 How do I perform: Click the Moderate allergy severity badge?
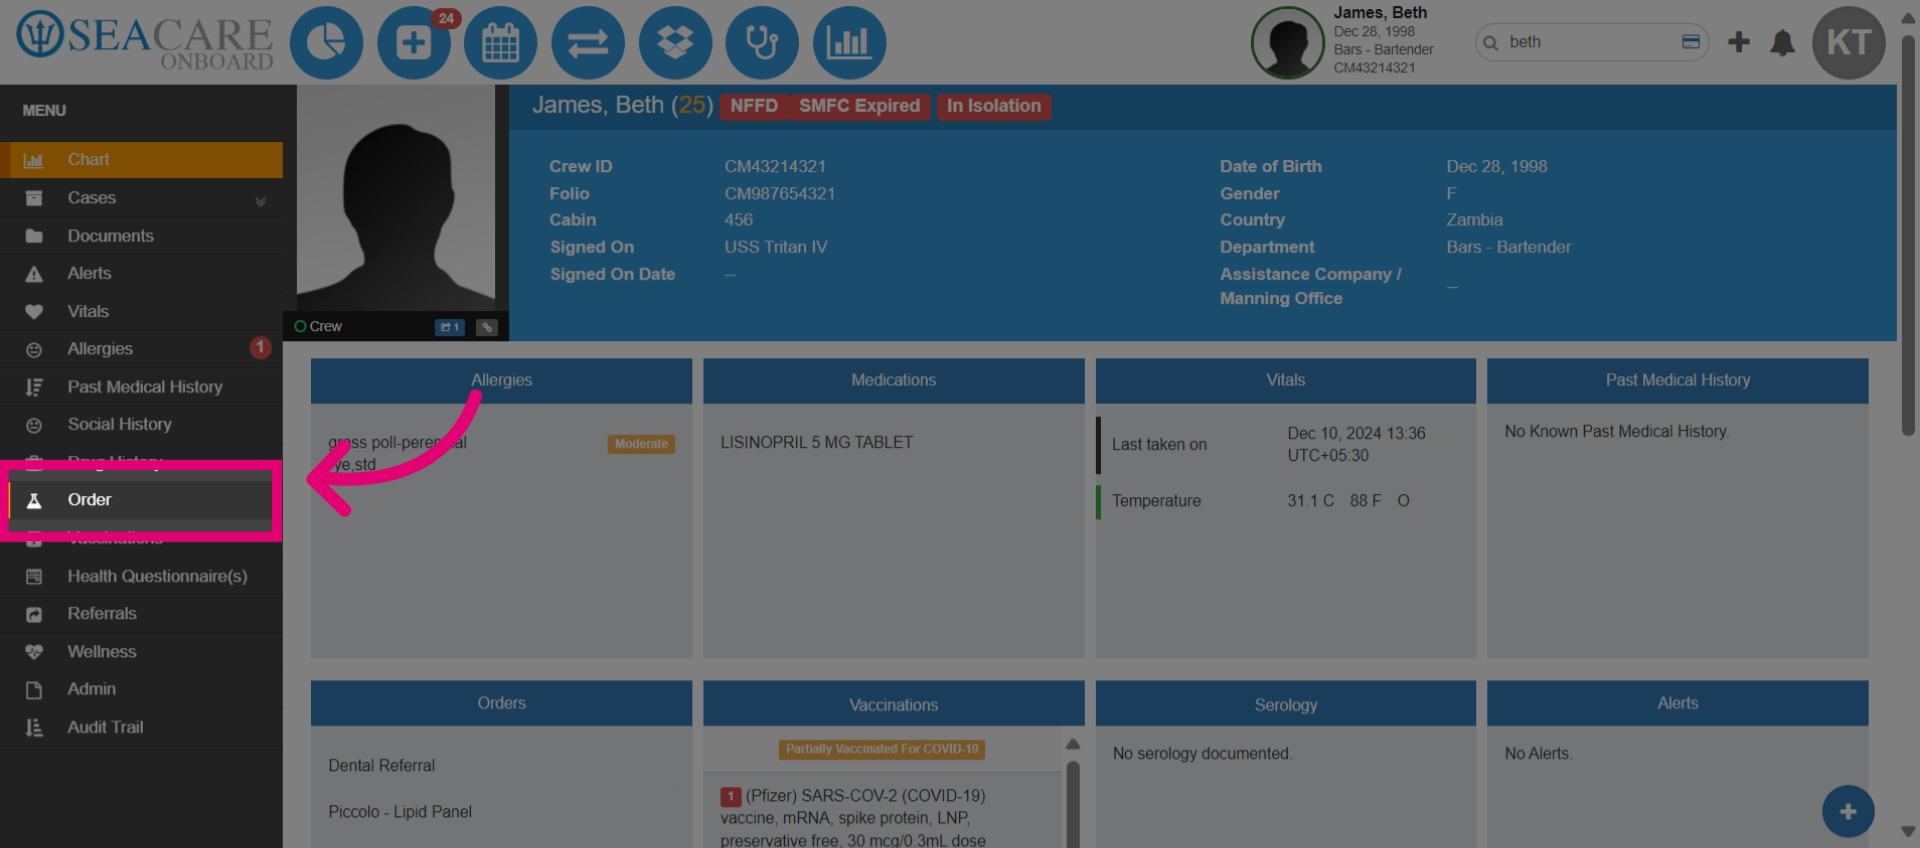[641, 444]
